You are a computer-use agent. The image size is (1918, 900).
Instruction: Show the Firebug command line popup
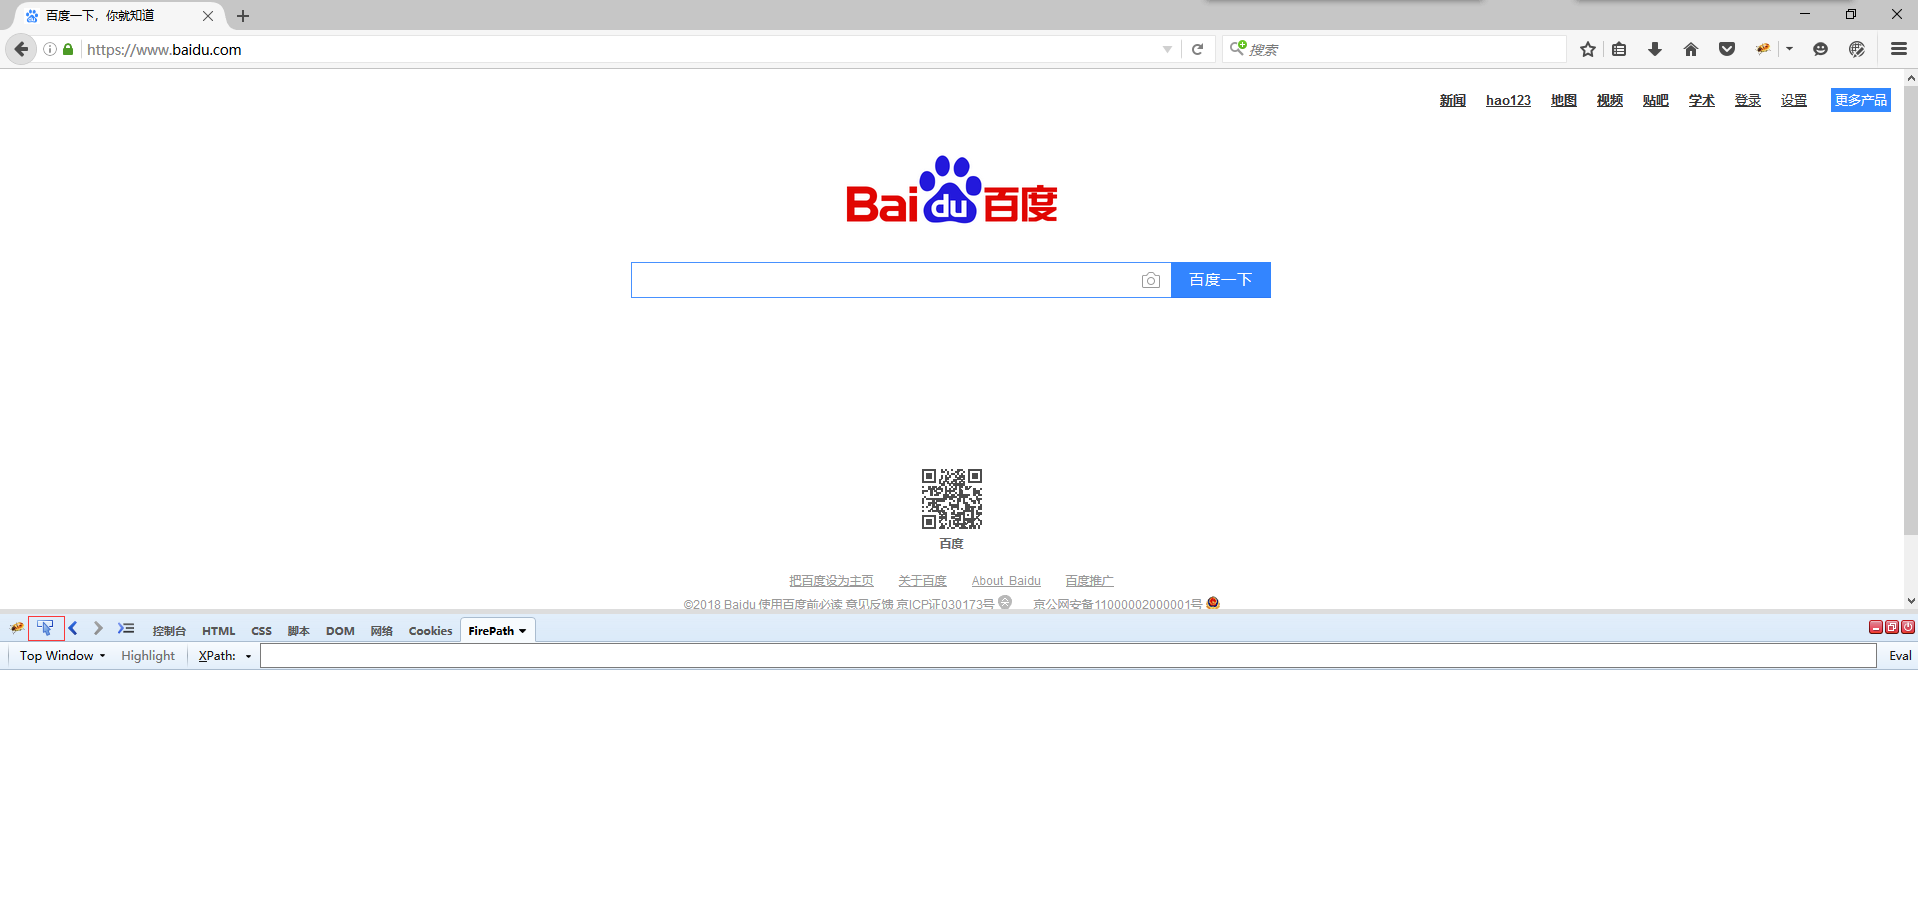click(x=126, y=629)
